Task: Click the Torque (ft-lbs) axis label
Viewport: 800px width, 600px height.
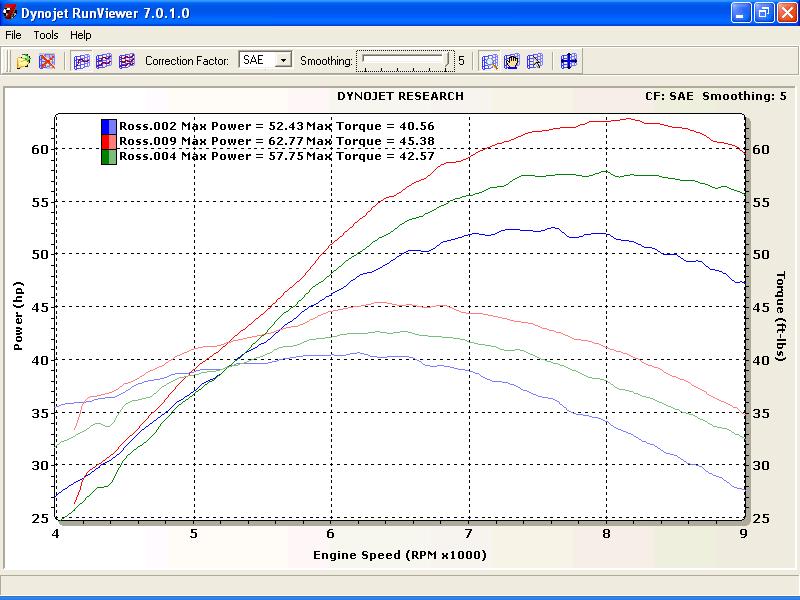Action: coord(780,316)
